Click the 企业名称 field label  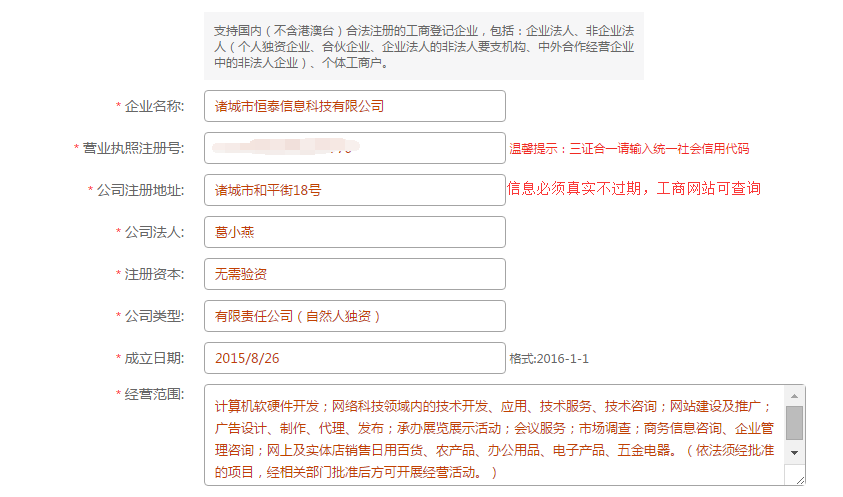154,106
